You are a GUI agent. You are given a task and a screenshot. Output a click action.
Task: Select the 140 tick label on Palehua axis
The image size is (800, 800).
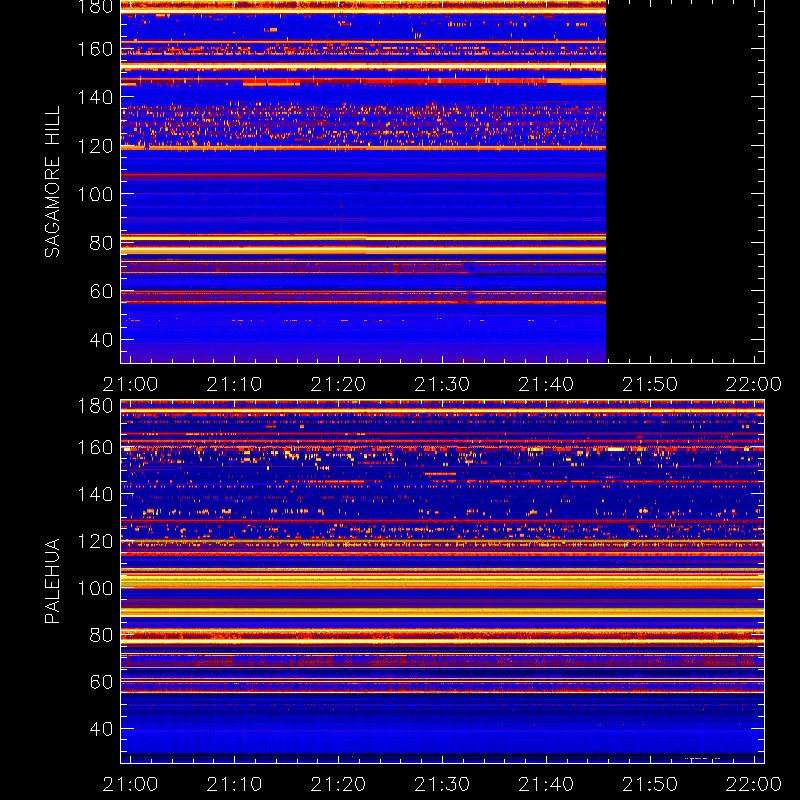(x=95, y=494)
